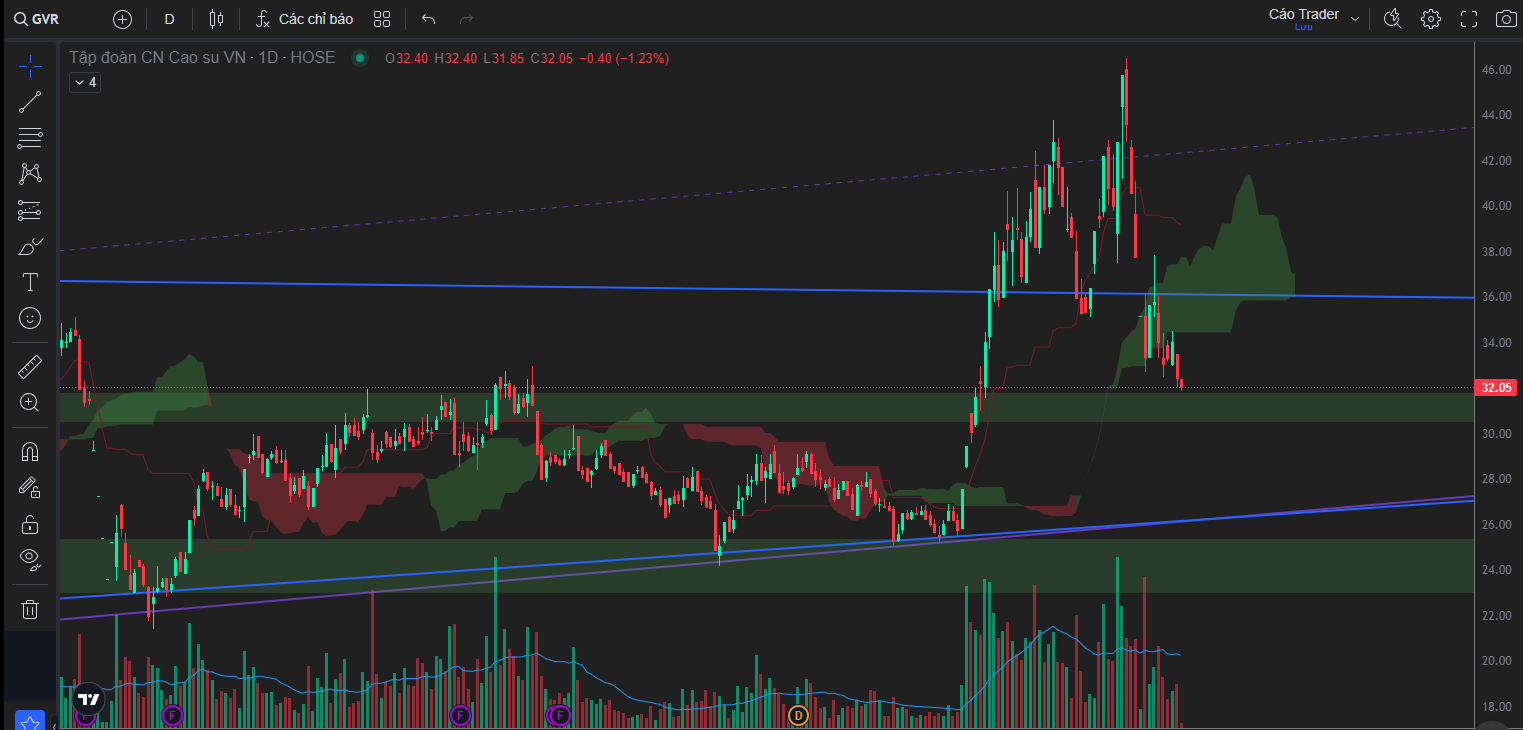
Task: Open the D time interval menu
Action: [x=169, y=19]
